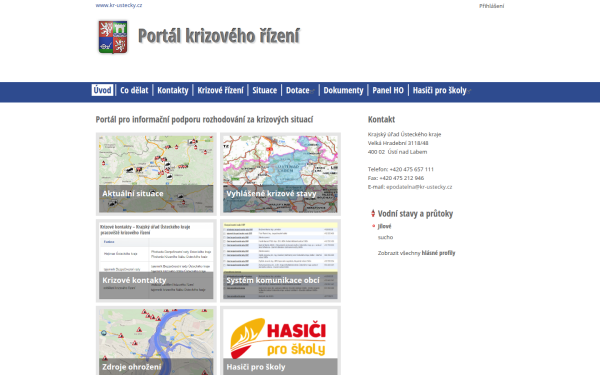Click the Zdroje ohrožení caption

[132, 367]
